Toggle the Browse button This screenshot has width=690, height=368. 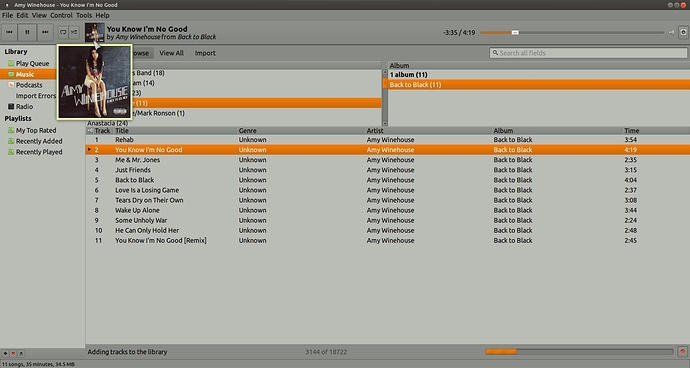point(142,53)
